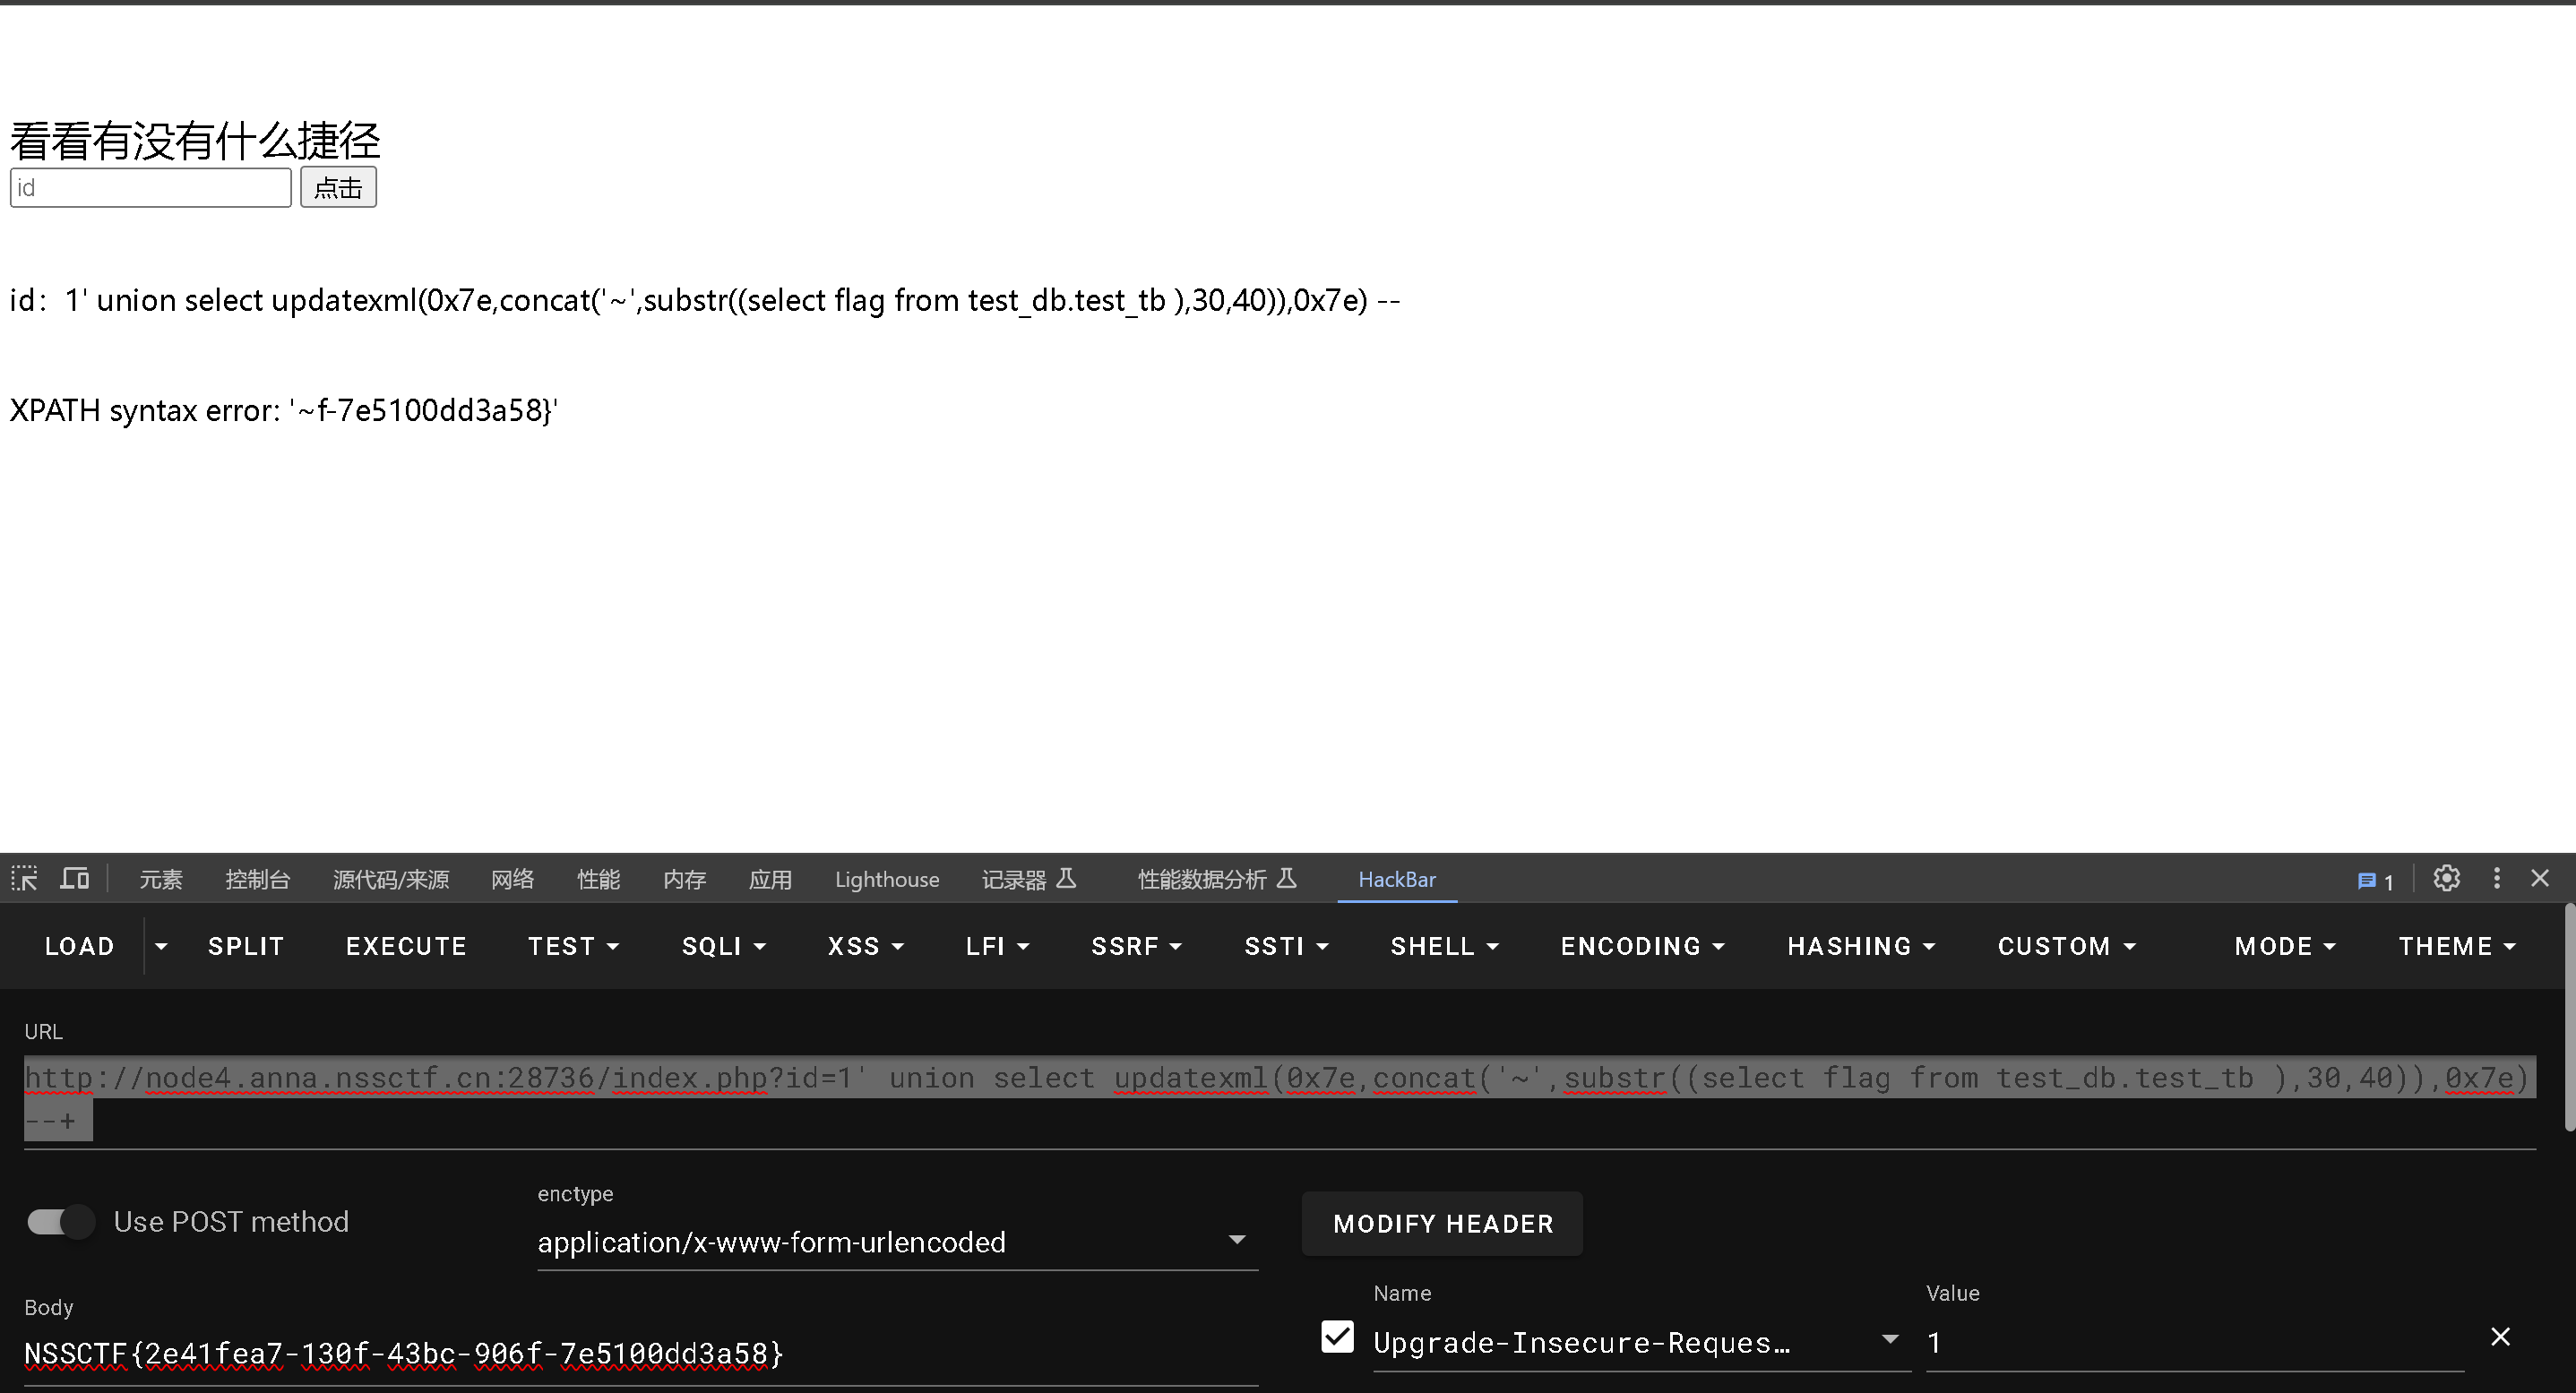The height and width of the screenshot is (1393, 2576).
Task: Uncheck the Upgrade-Insecure-Requests header checkbox
Action: 1337,1337
